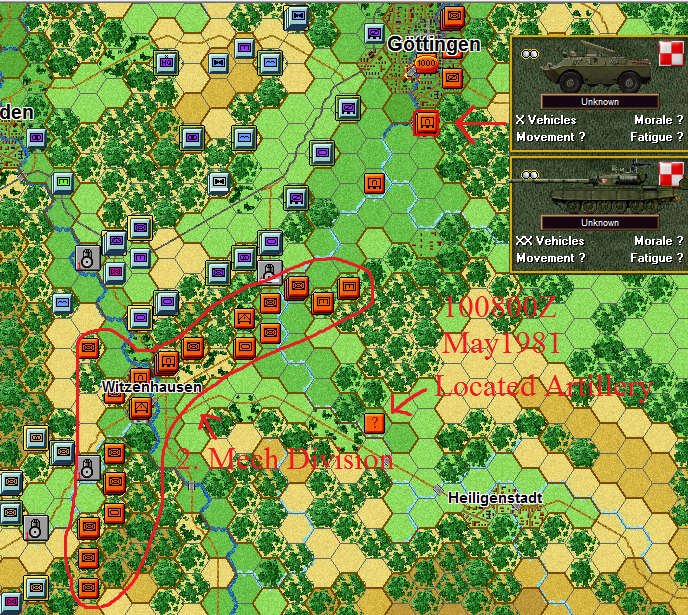Select stacked blue bowtie counter at map's top edge

pos(297,18)
